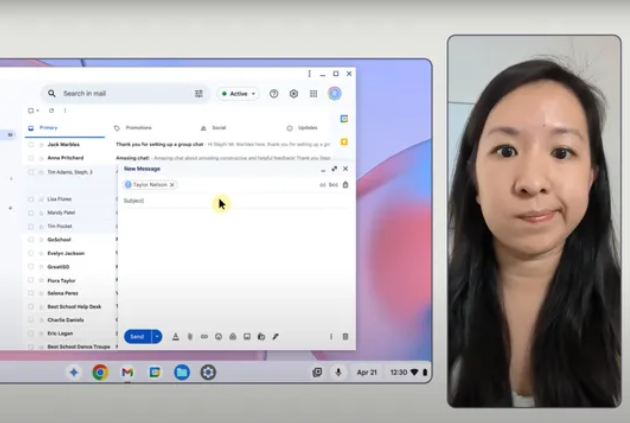630x423 pixels.
Task: Open the send options arrow beside Send
Action: pos(157,337)
